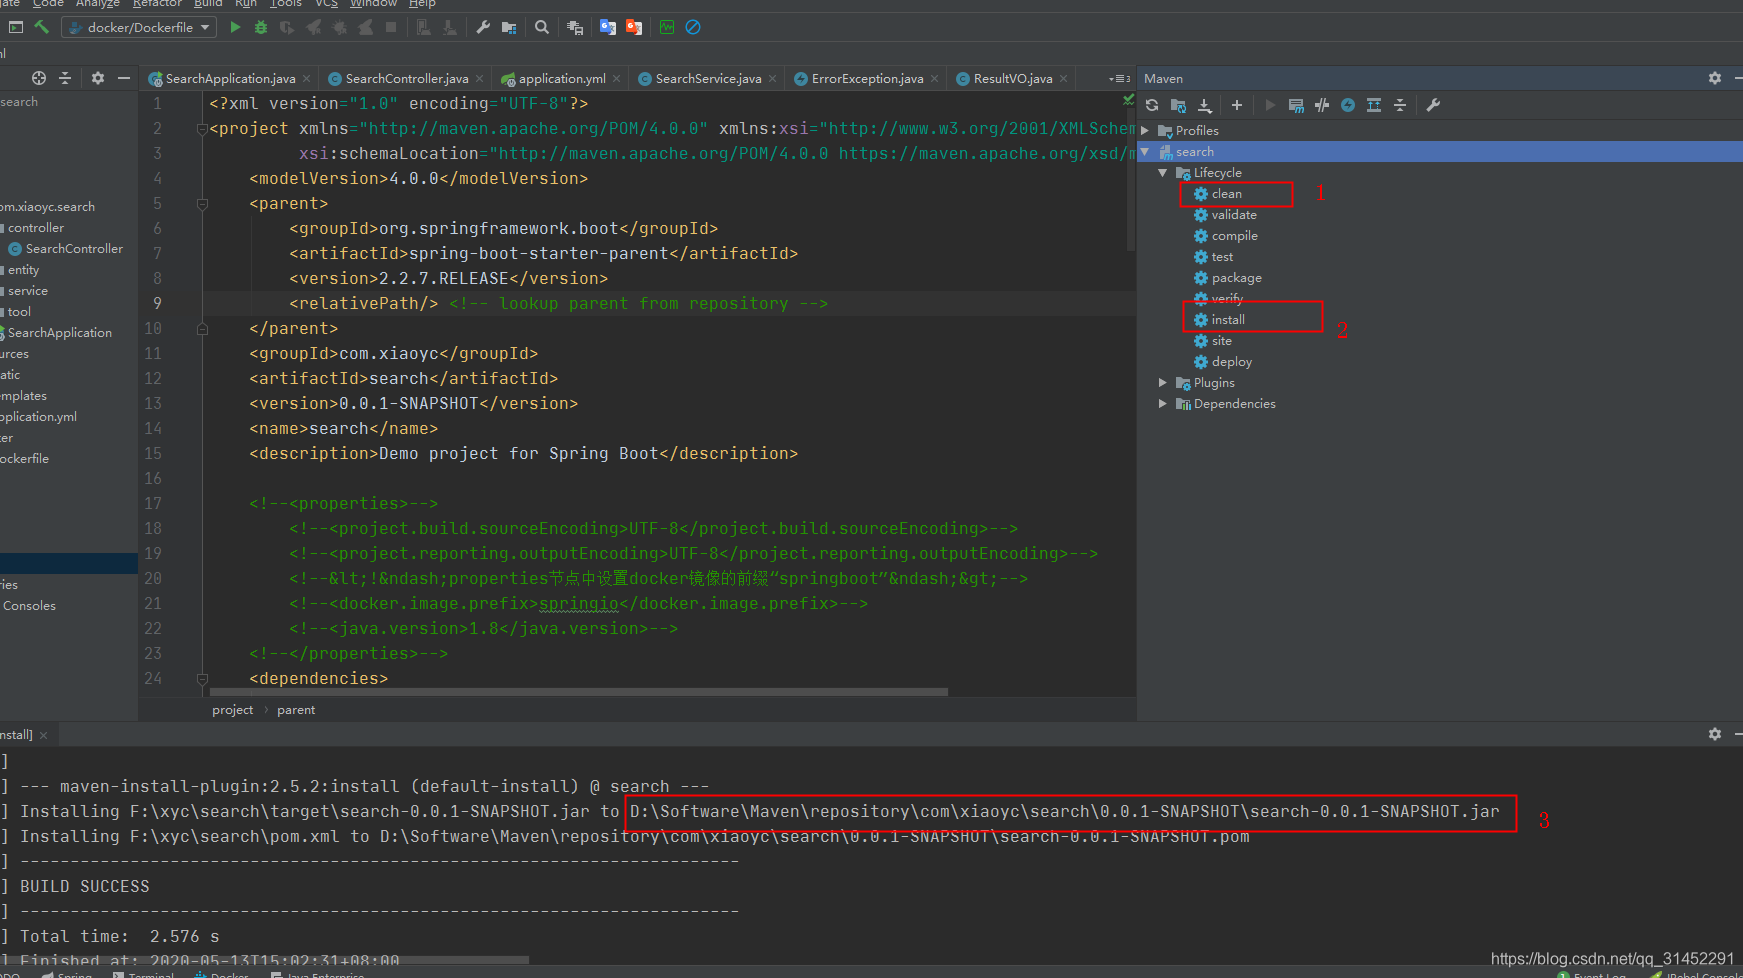Collapse the dependencies code fold at line 24
This screenshot has width=1743, height=978.
[x=203, y=678]
